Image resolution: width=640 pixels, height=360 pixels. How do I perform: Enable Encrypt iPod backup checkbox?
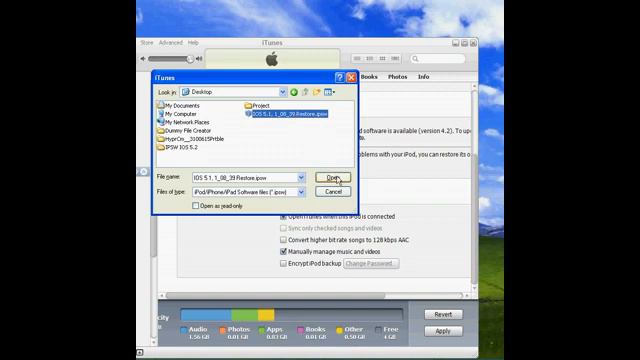pyautogui.click(x=283, y=263)
